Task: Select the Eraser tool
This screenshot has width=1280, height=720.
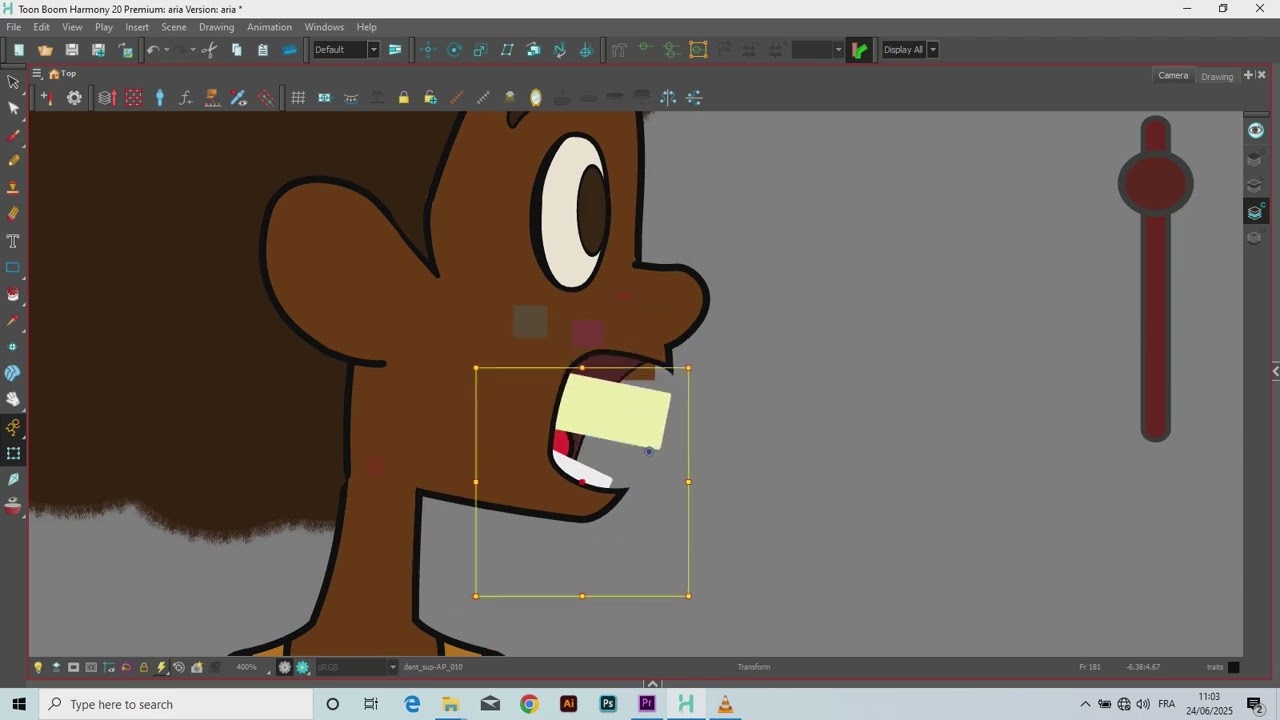Action: click(x=13, y=214)
